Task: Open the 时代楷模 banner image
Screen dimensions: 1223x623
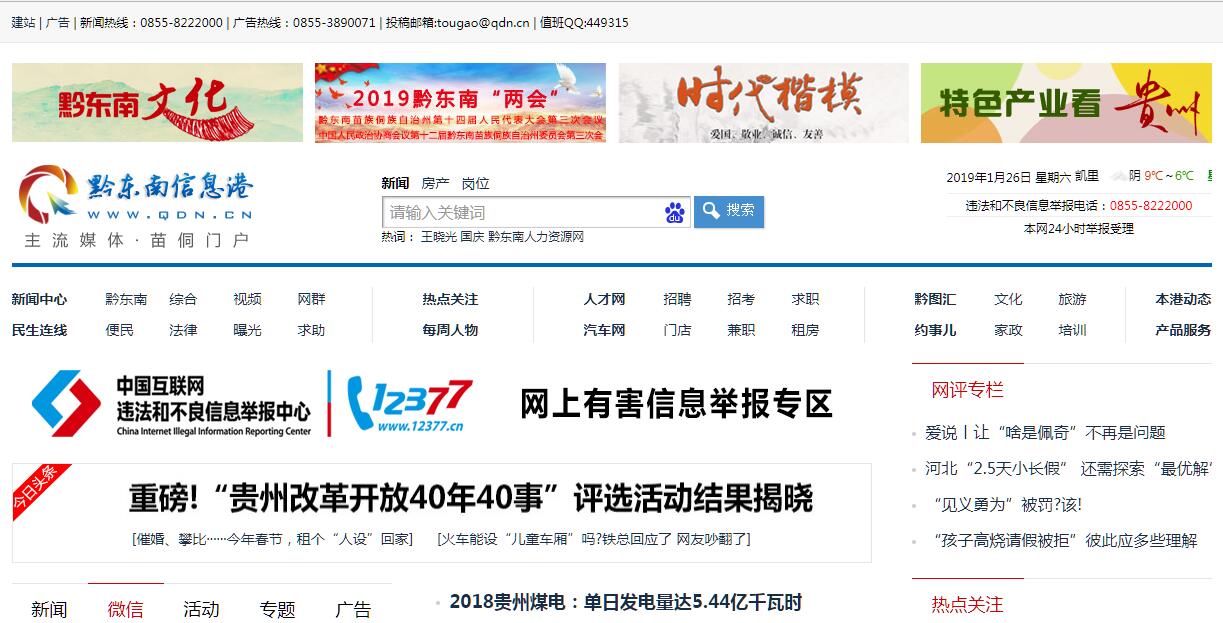Action: pos(763,102)
